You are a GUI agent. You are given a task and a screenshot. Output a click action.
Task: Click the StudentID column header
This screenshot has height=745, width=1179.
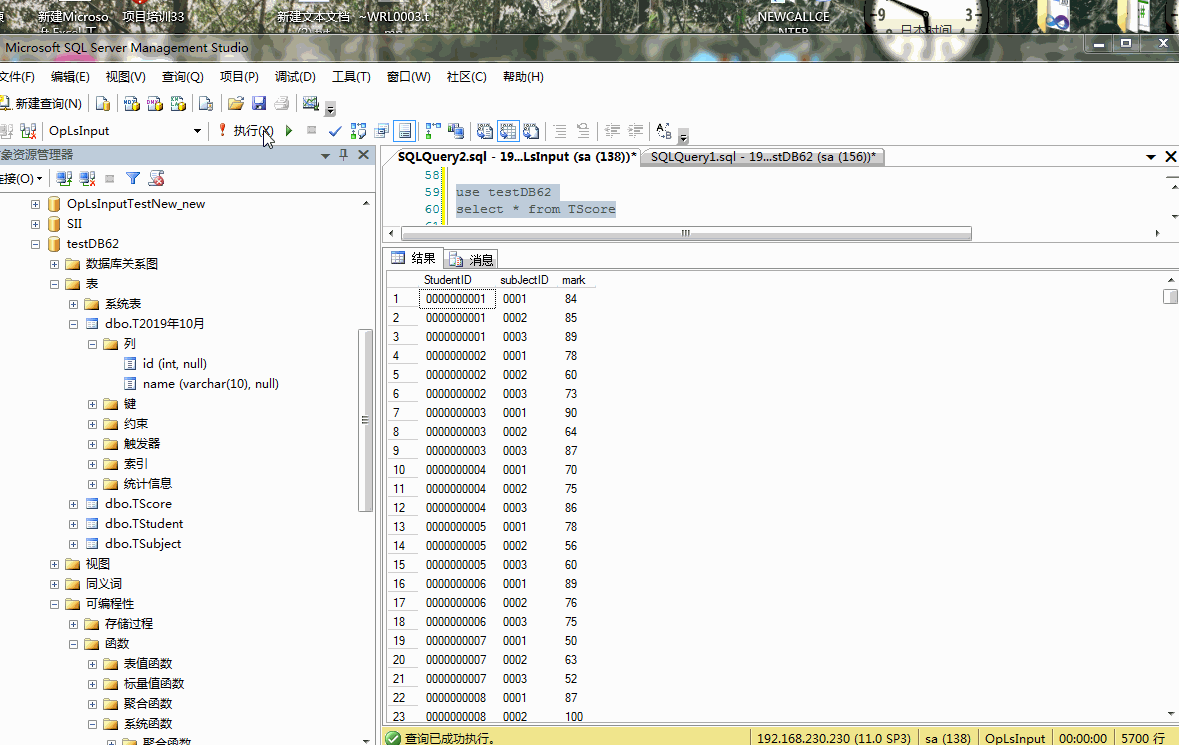pyautogui.click(x=447, y=280)
